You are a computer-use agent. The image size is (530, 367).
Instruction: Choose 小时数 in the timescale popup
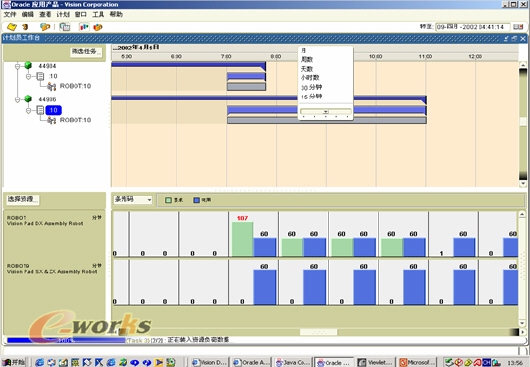coord(310,78)
